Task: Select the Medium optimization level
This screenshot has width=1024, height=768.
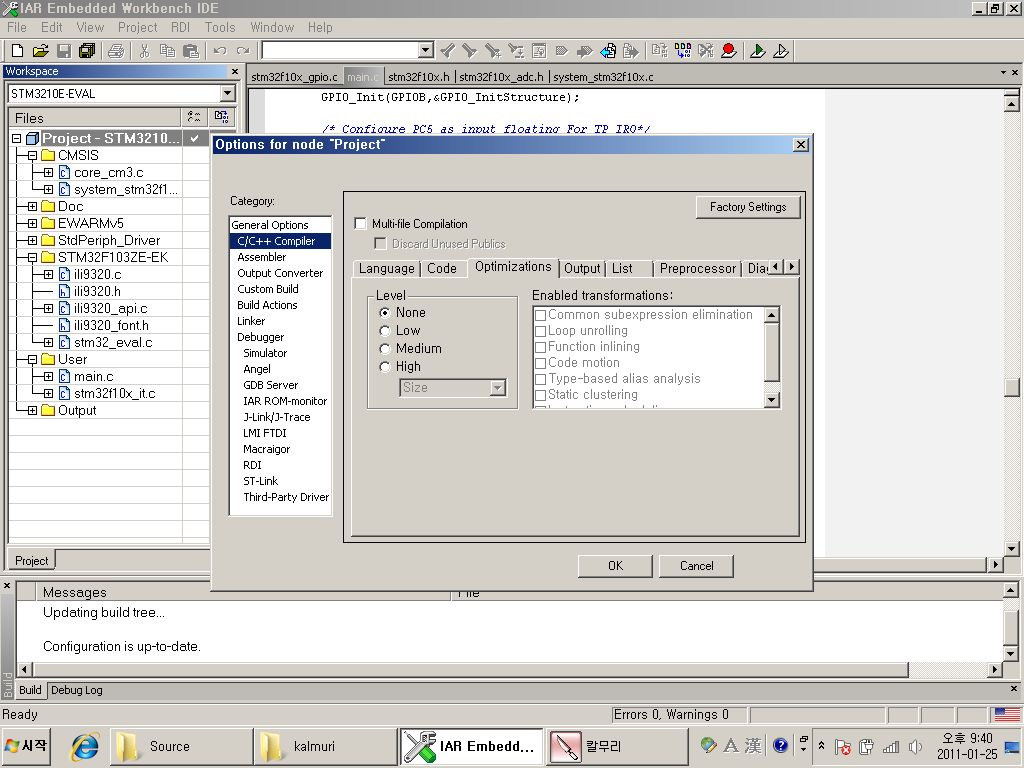Action: pos(385,349)
